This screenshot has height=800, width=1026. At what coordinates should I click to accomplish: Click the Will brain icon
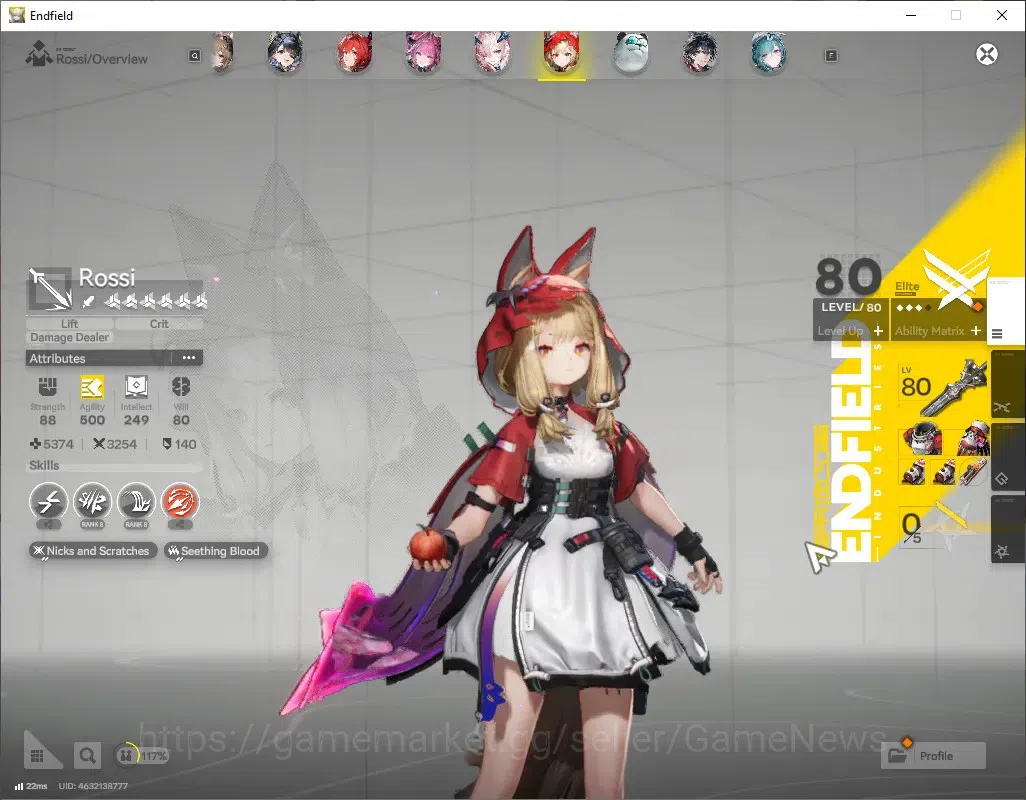(x=181, y=387)
